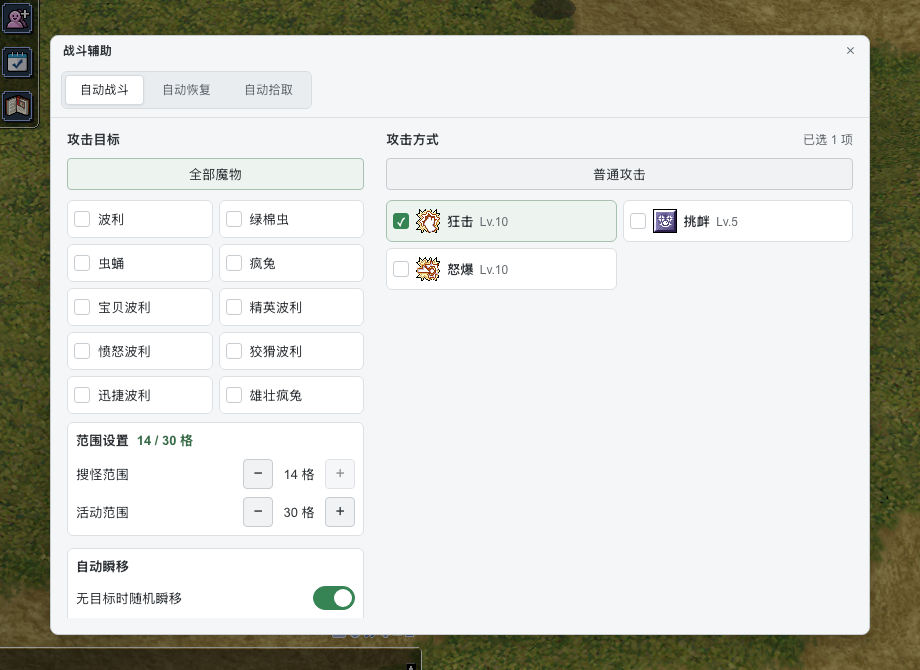Click the 范围设置 heading
The height and width of the screenshot is (670, 920).
tap(102, 441)
